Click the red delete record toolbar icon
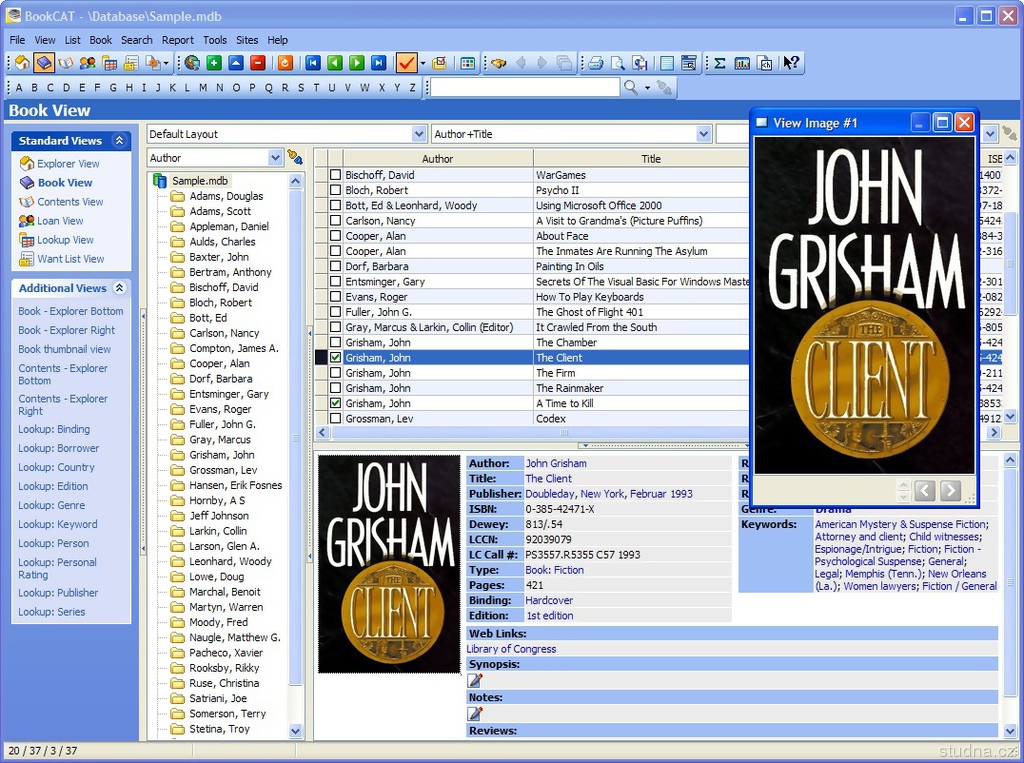This screenshot has height=763, width=1024. (258, 63)
